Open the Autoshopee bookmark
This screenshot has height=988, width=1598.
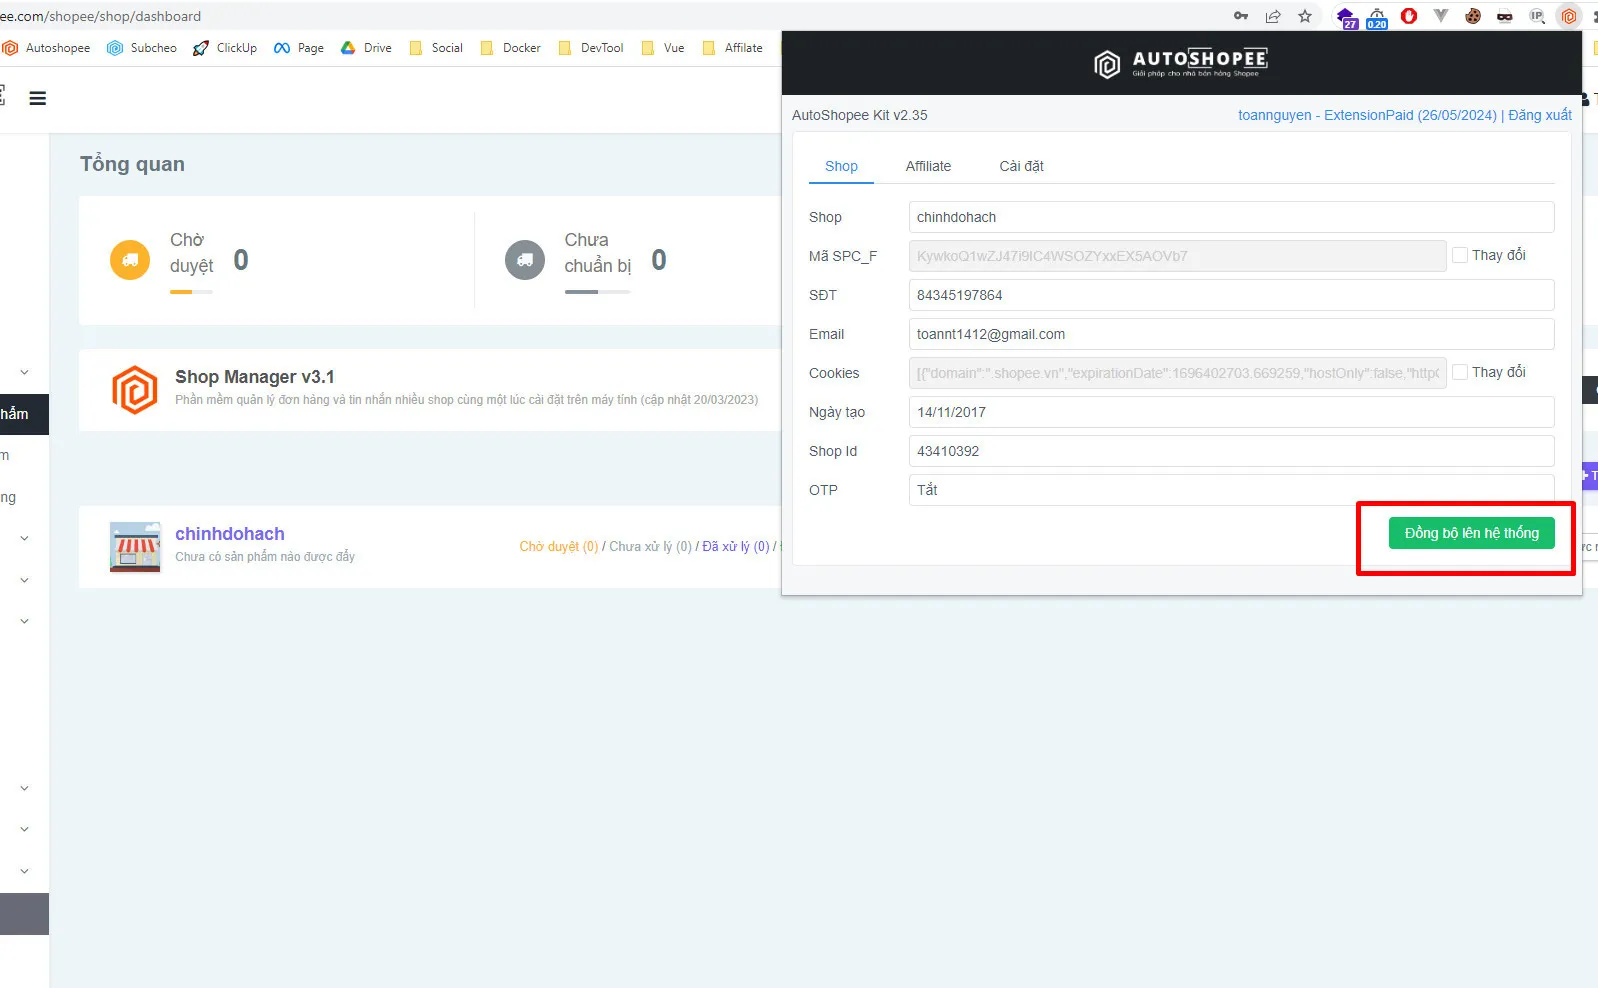click(x=47, y=48)
